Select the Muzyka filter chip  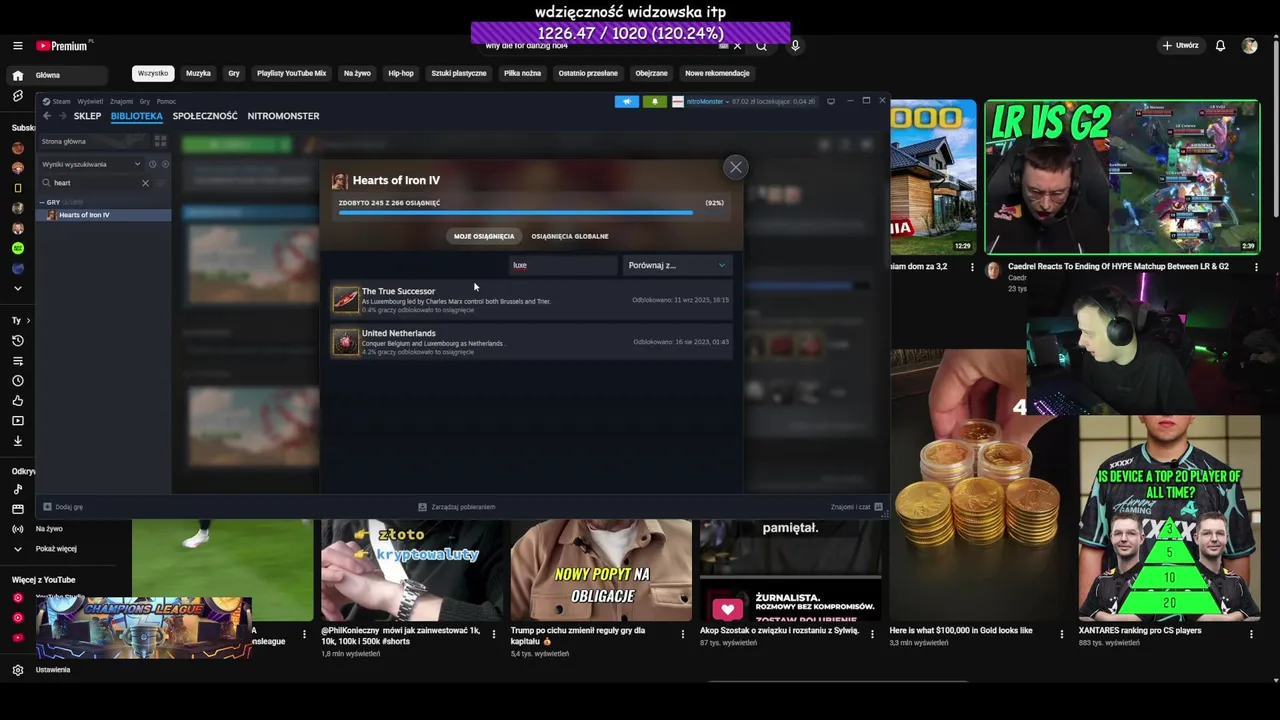(x=198, y=73)
